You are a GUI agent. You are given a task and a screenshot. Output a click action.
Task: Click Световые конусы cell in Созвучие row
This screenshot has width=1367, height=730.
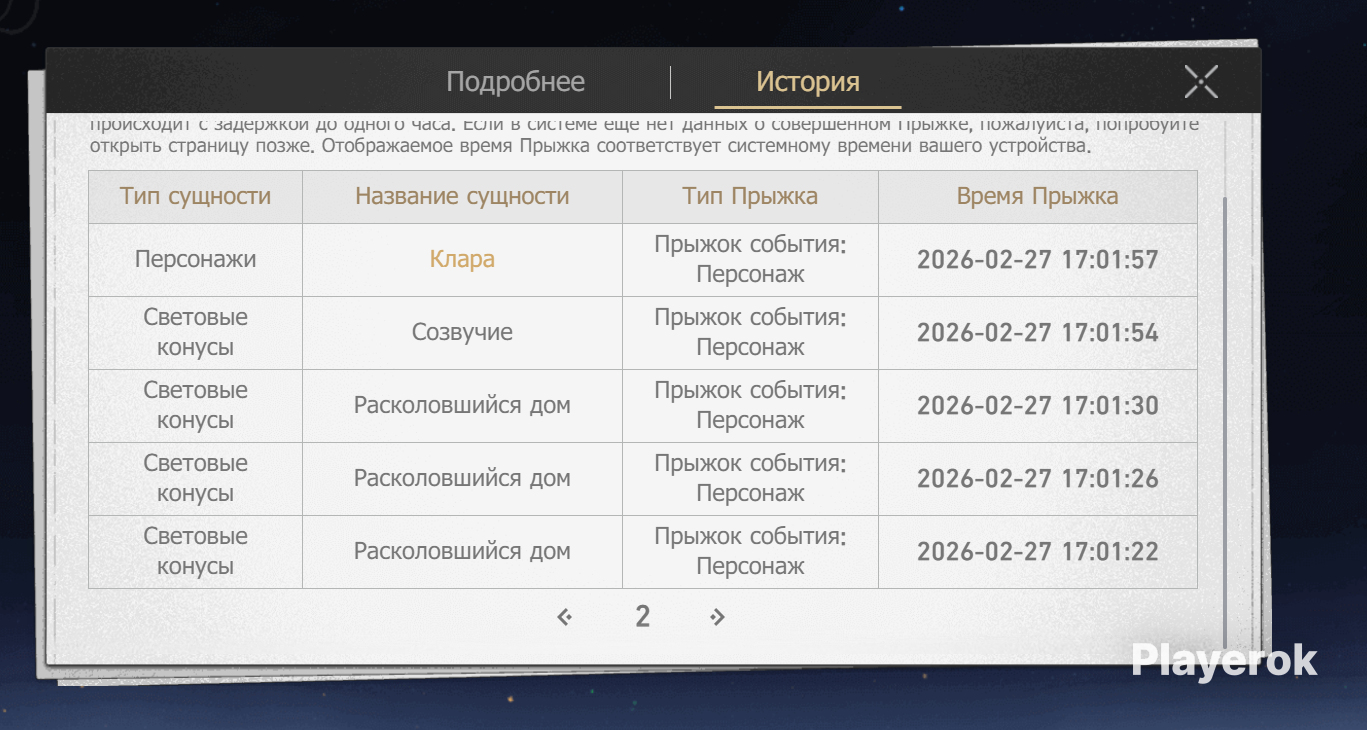pyautogui.click(x=195, y=332)
